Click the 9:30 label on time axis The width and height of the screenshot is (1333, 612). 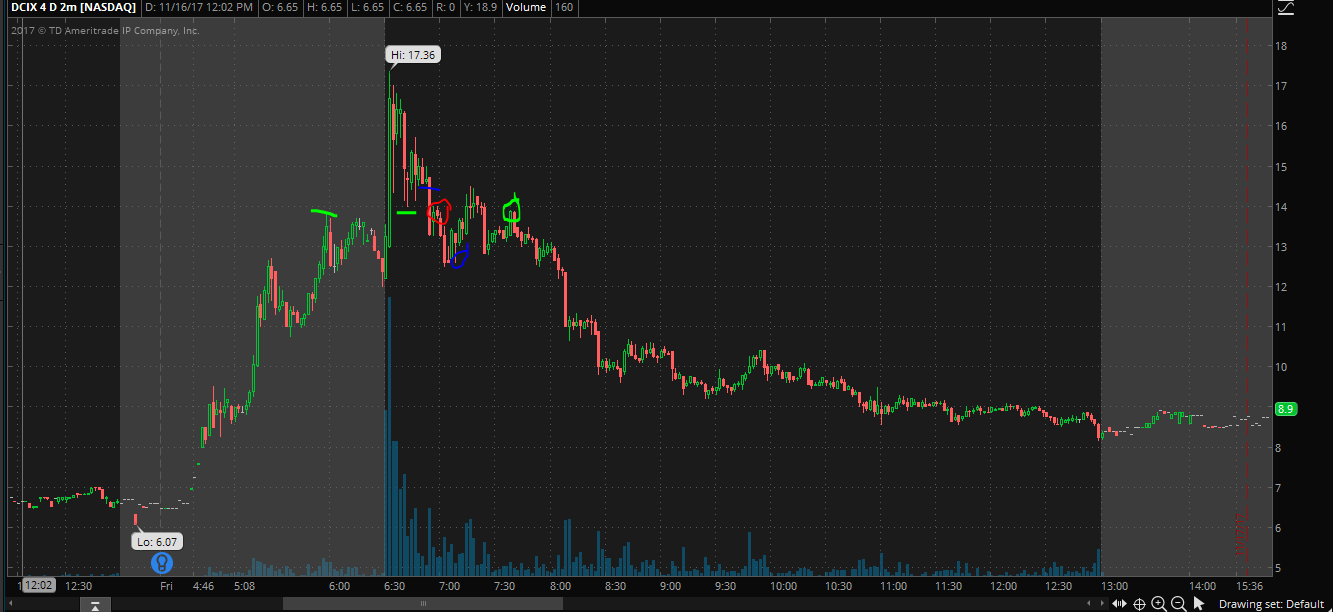click(x=724, y=585)
